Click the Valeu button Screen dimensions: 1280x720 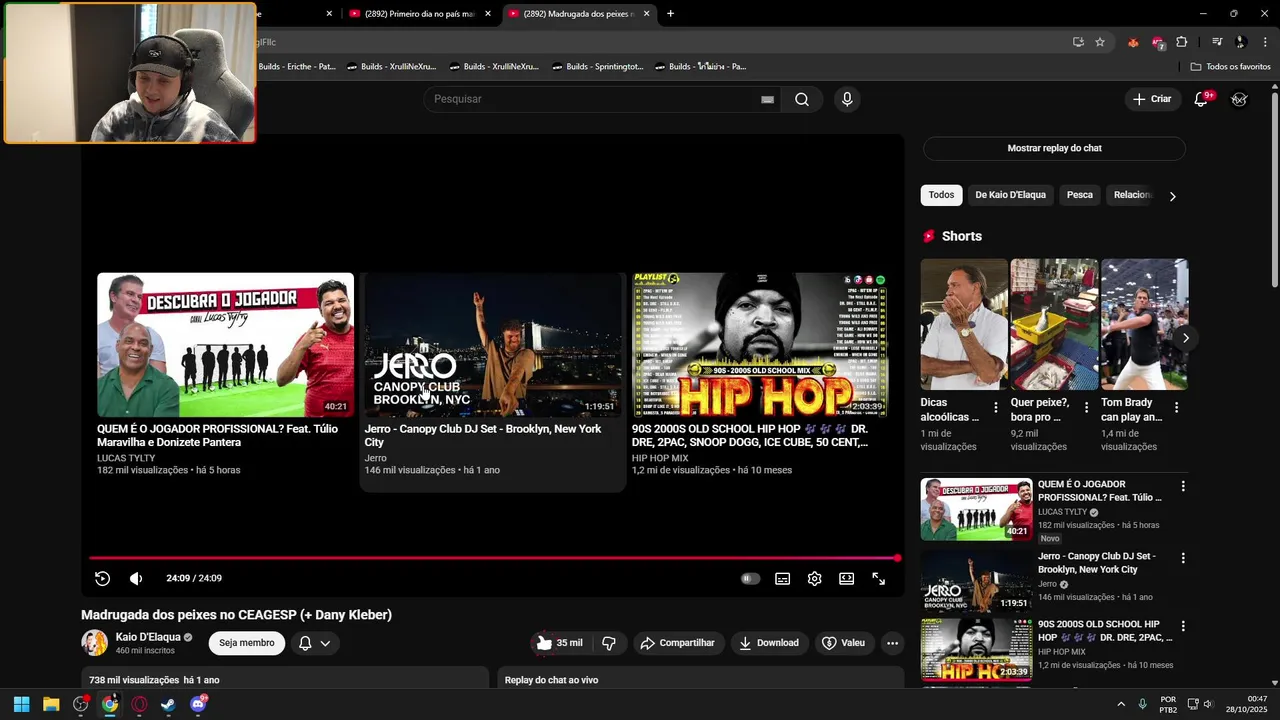[844, 643]
